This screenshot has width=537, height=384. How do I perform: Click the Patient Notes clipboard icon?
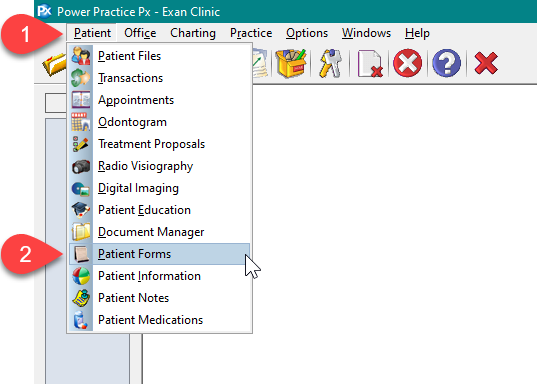pos(81,298)
